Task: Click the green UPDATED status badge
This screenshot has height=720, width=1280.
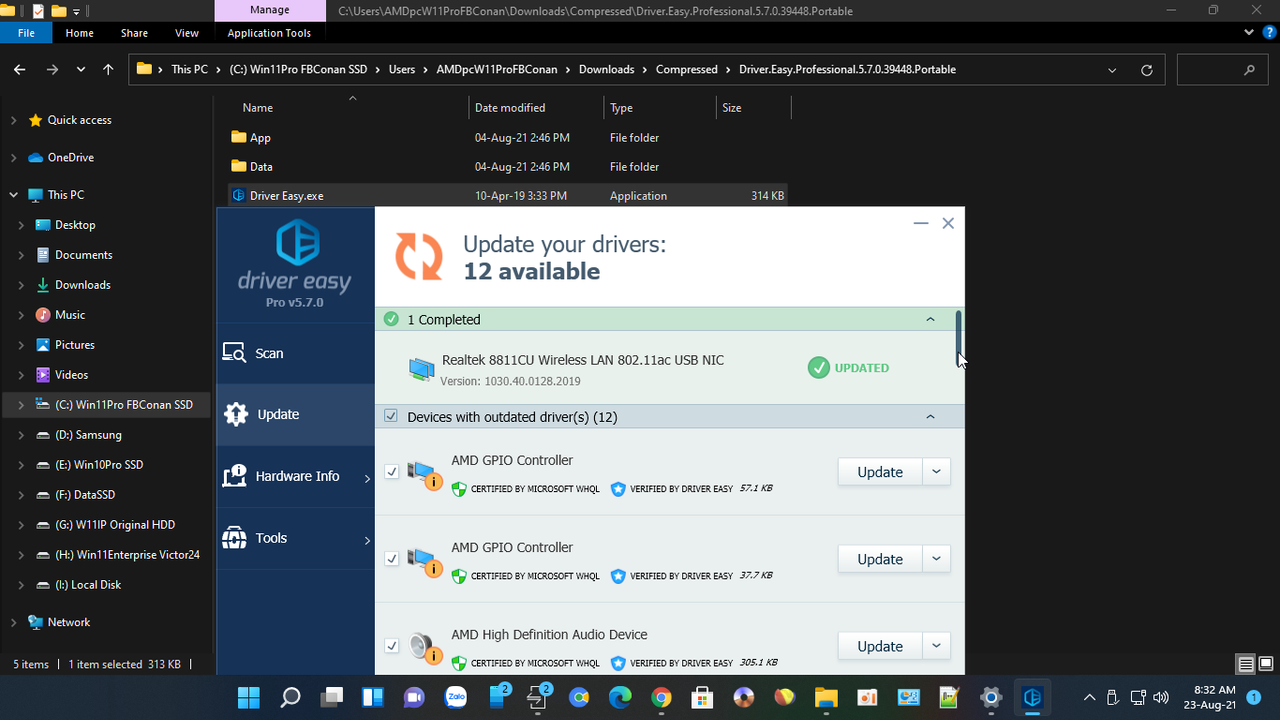Action: click(848, 368)
